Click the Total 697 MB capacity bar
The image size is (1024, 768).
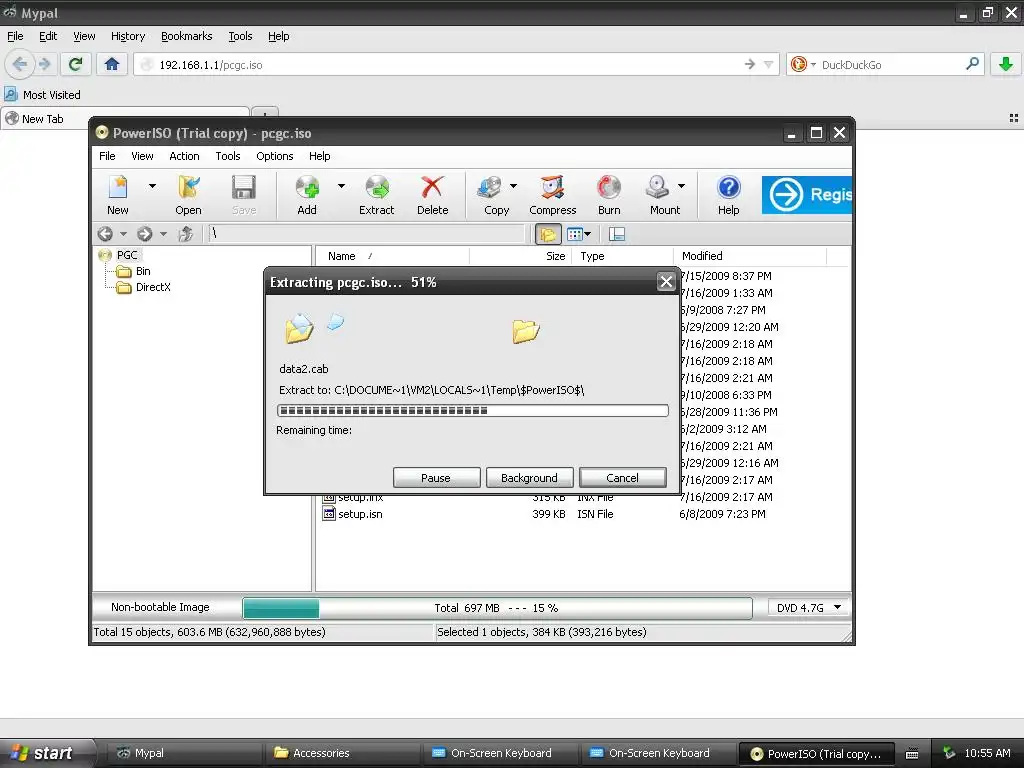pos(497,608)
